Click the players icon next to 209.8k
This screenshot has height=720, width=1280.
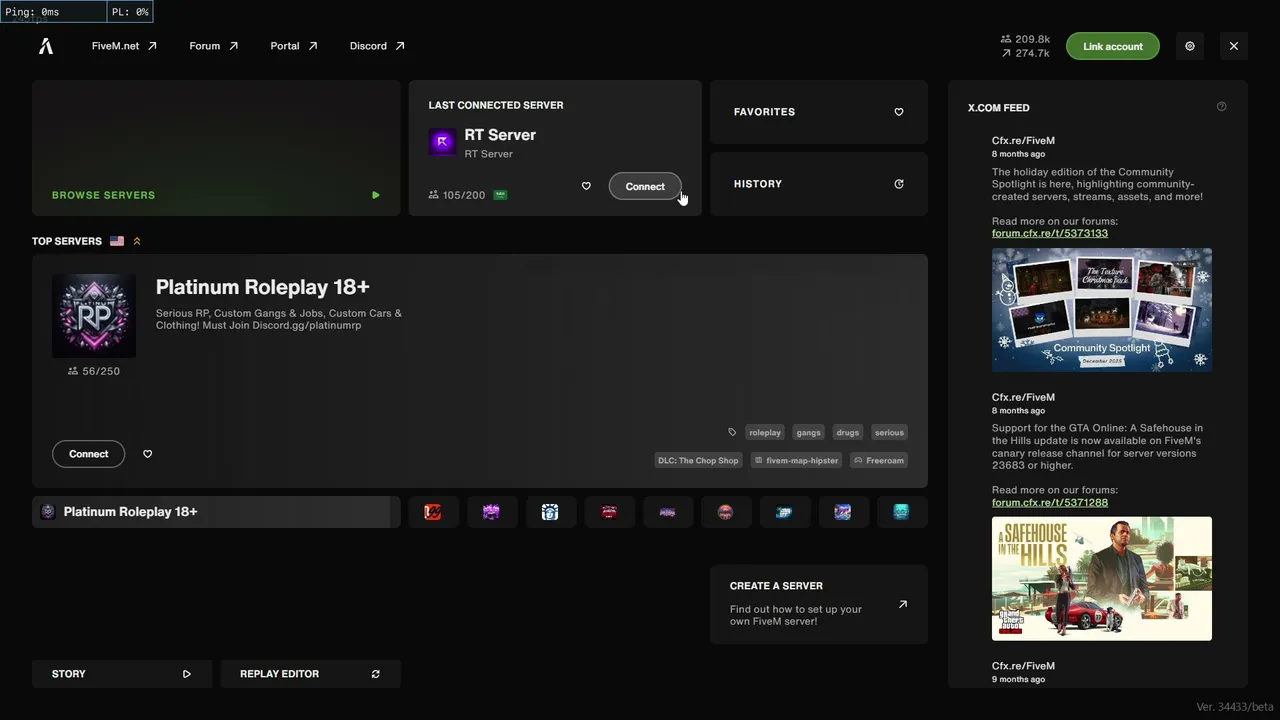click(1006, 39)
